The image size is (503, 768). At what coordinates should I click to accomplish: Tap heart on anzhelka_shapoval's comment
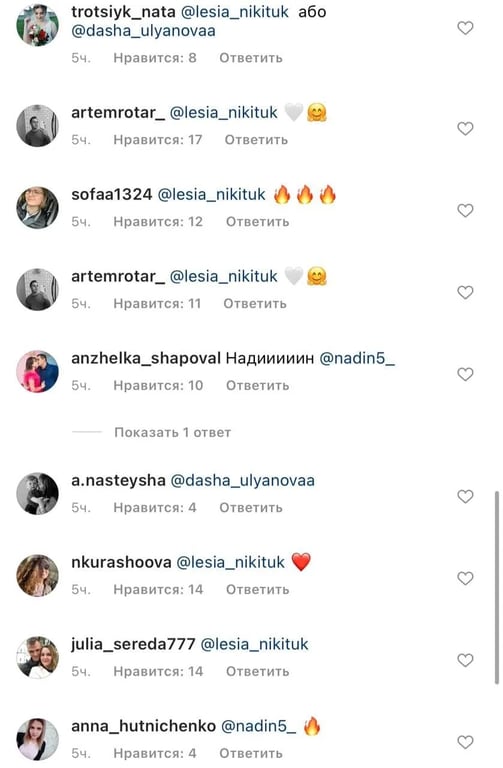[x=465, y=374]
